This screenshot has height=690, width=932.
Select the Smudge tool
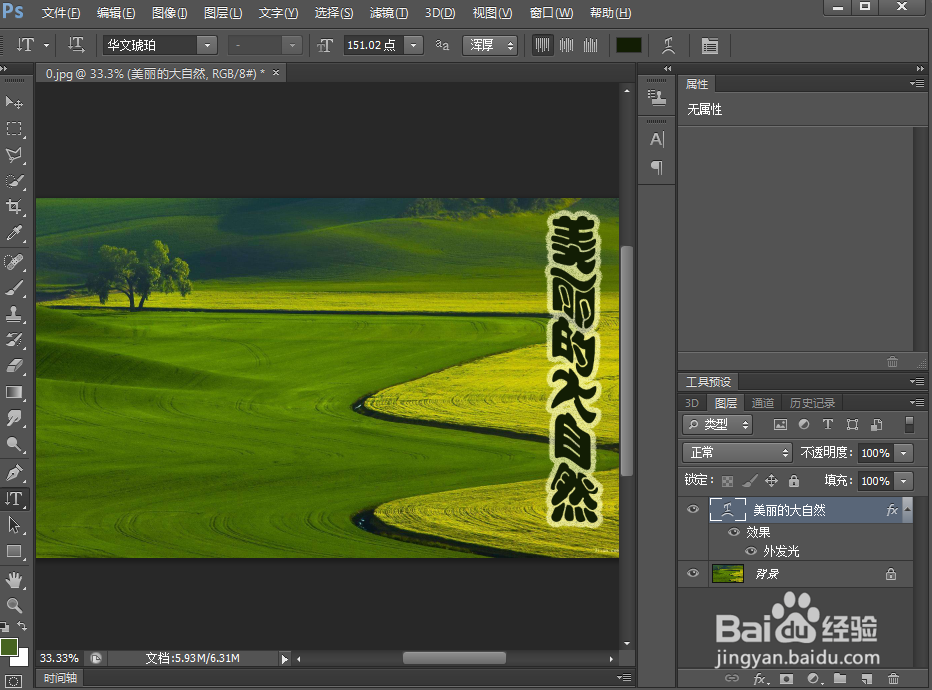(x=14, y=418)
